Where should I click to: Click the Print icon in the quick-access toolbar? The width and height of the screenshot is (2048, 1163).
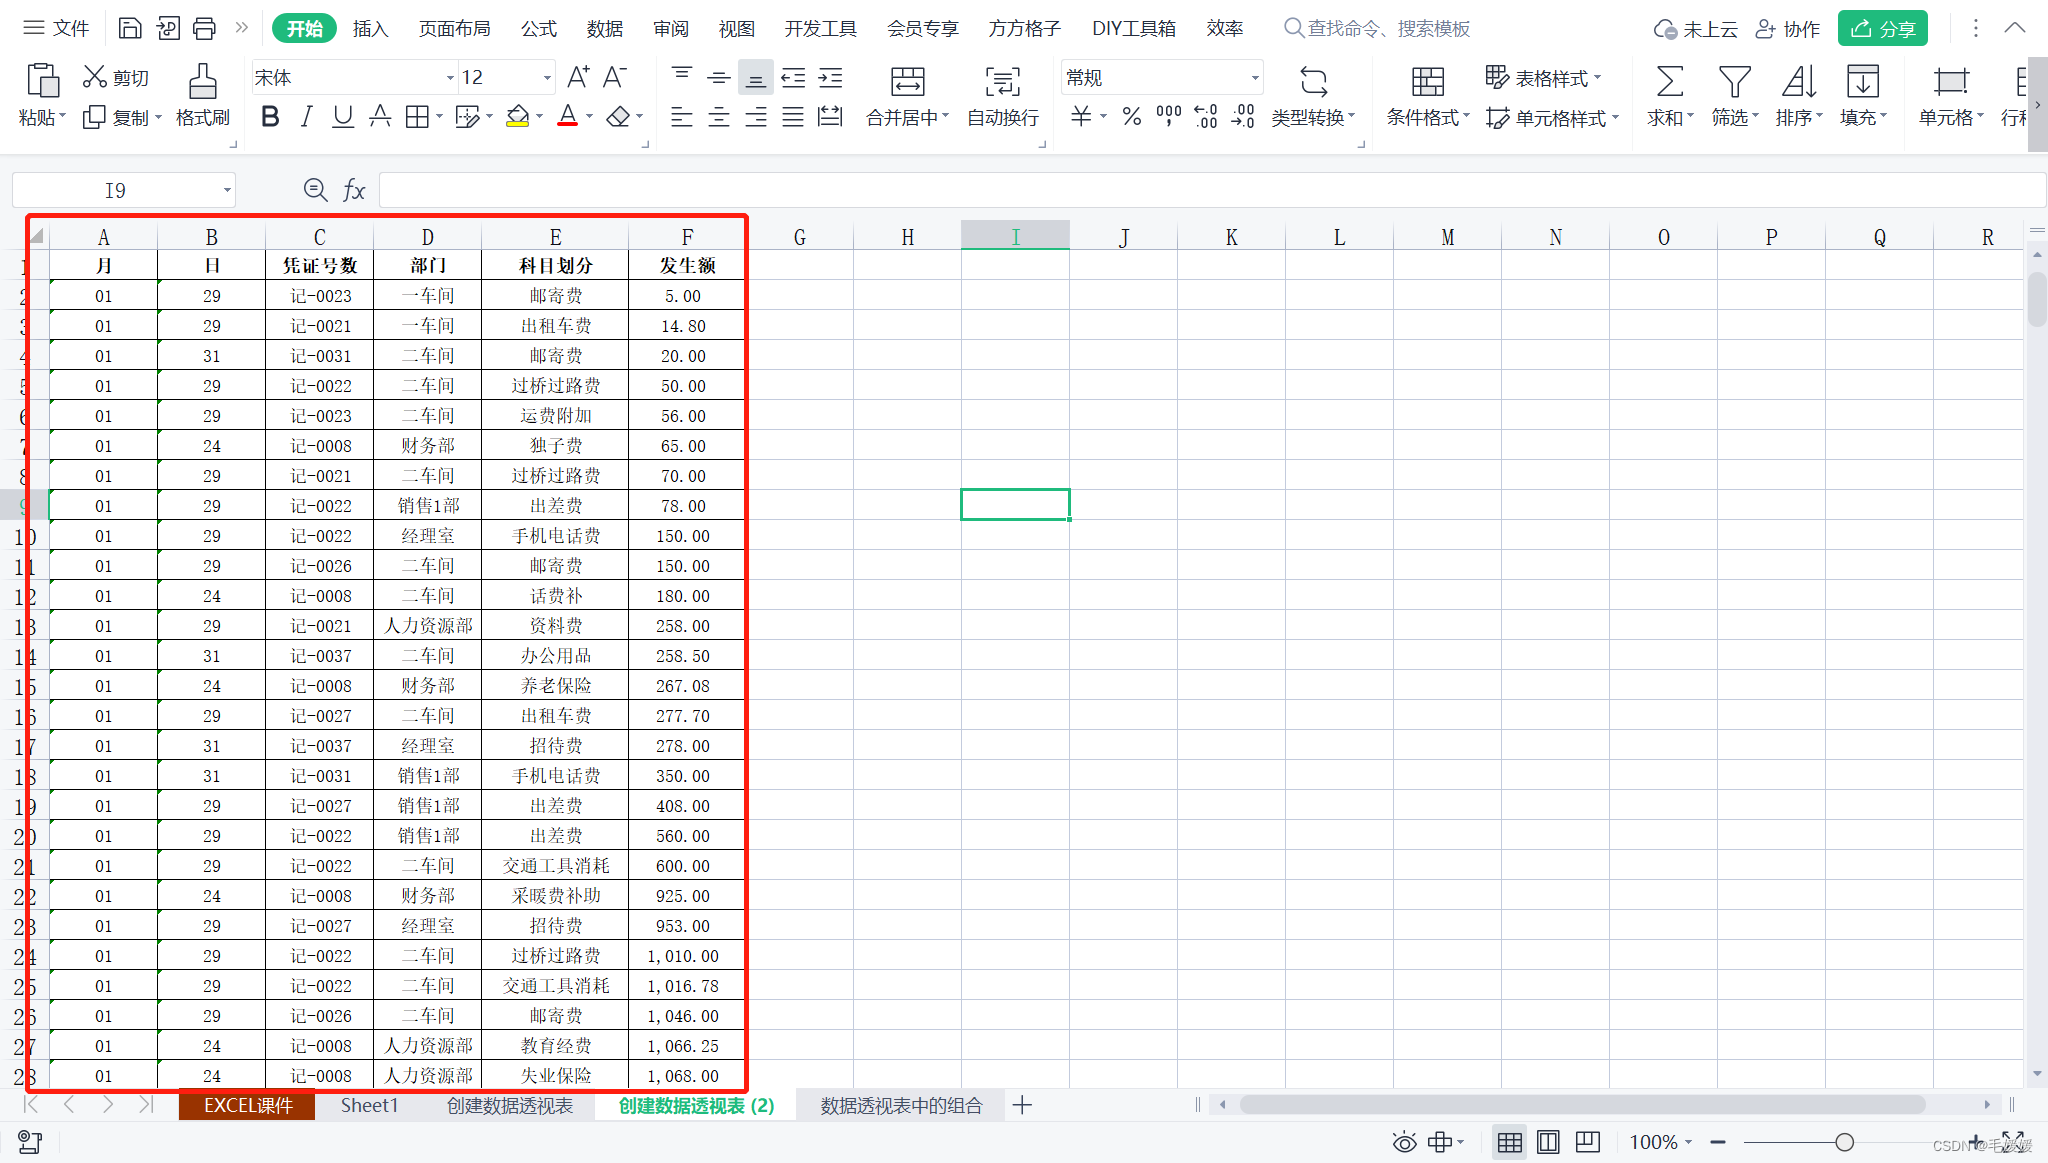click(204, 28)
